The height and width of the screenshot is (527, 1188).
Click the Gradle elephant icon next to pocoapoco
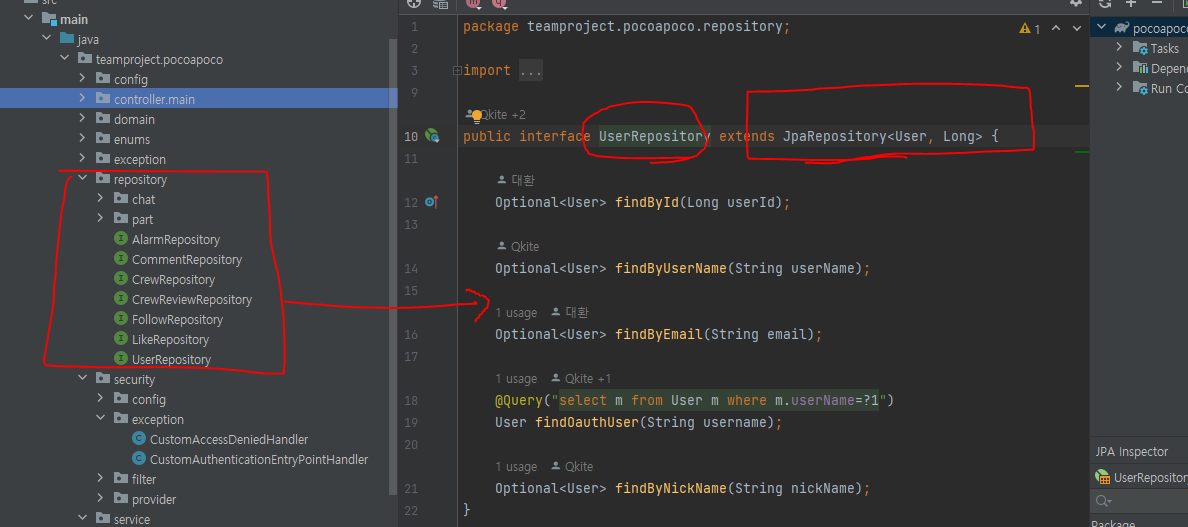pos(1121,29)
